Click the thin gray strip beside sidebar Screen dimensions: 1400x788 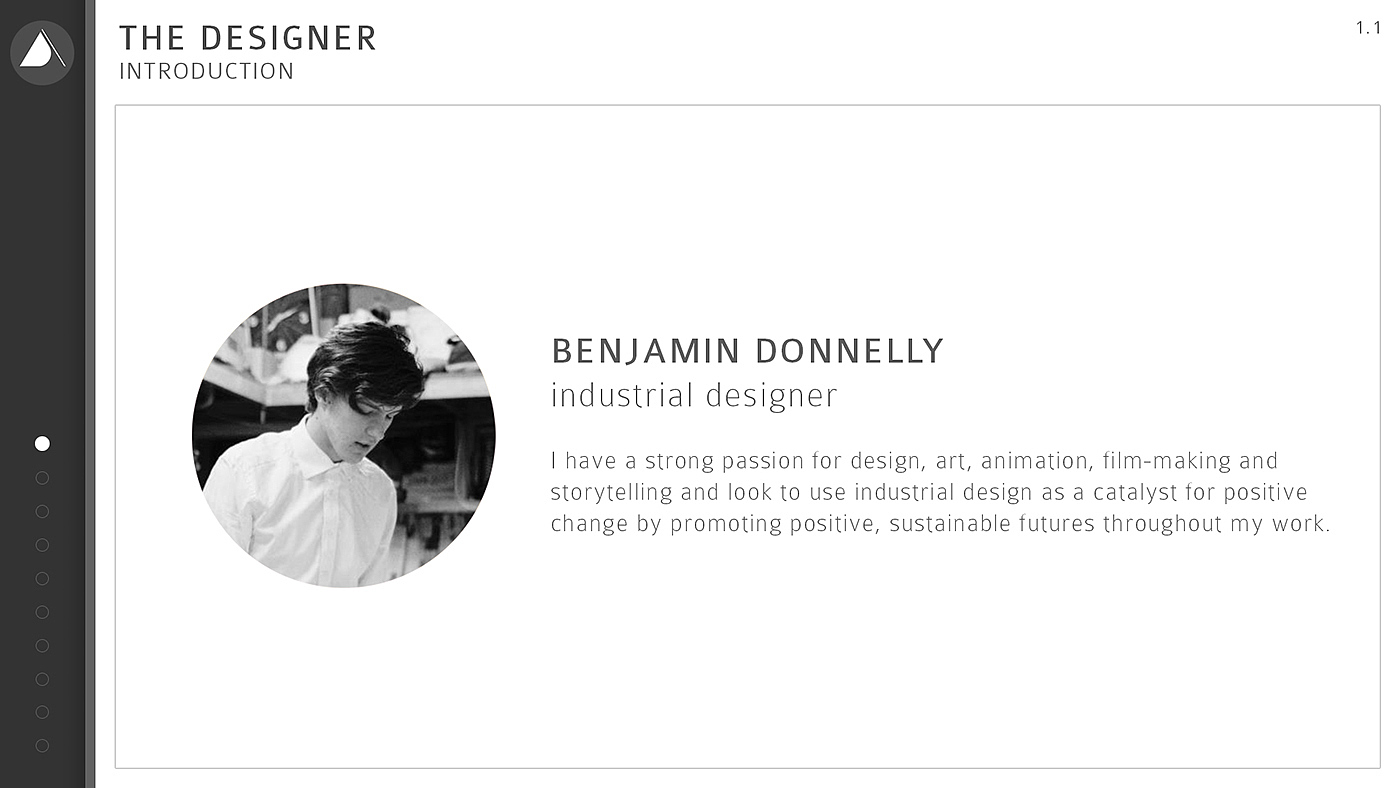pos(90,400)
